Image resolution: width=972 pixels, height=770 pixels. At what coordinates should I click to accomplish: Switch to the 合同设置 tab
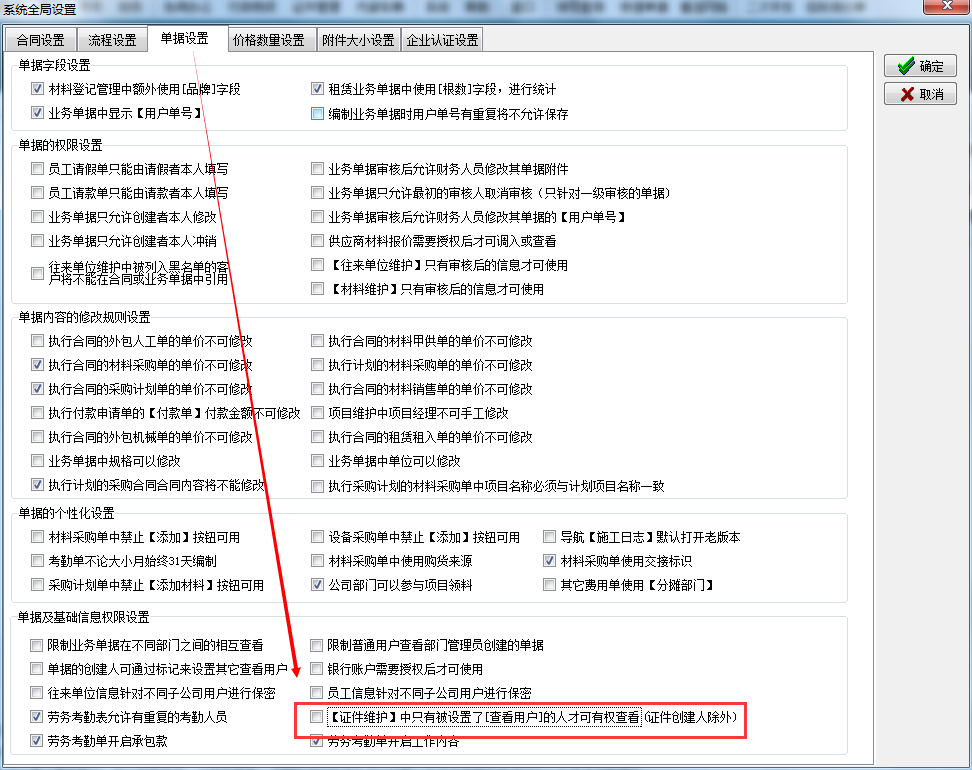coord(40,41)
